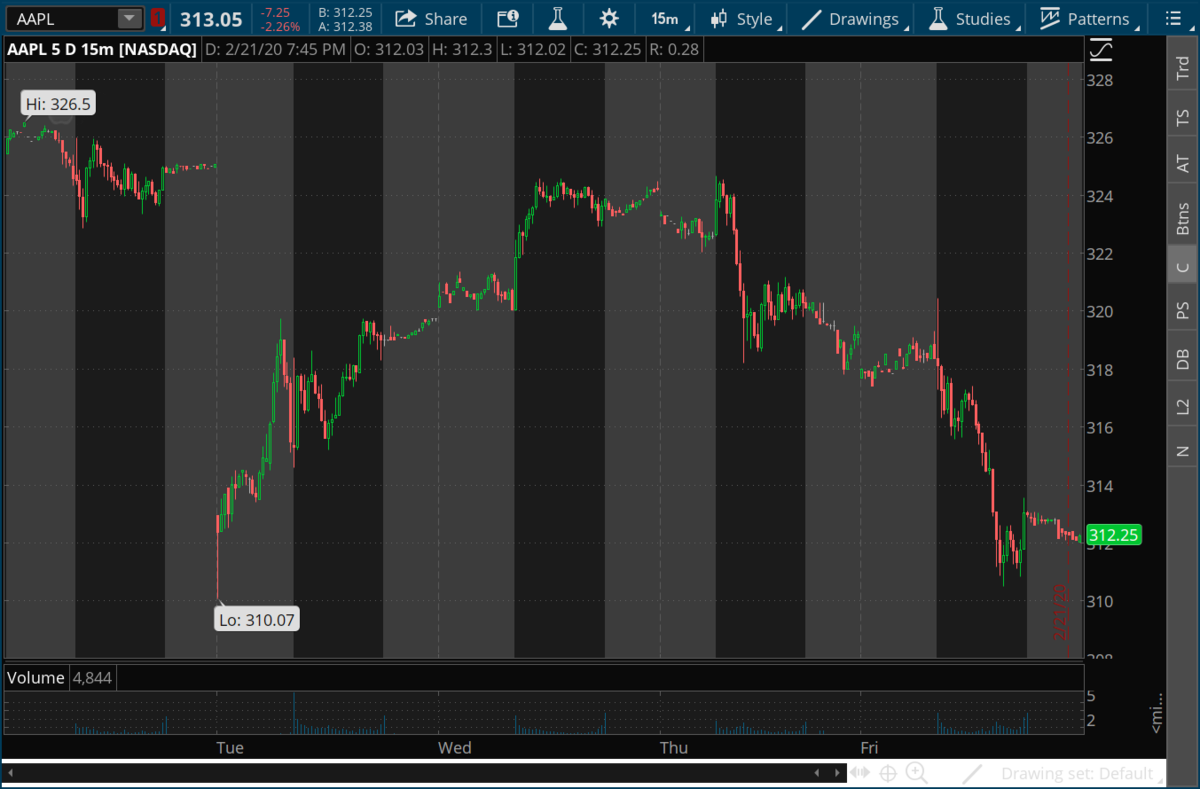Open the news/alert panel icon
This screenshot has width=1200, height=789.
pyautogui.click(x=508, y=19)
